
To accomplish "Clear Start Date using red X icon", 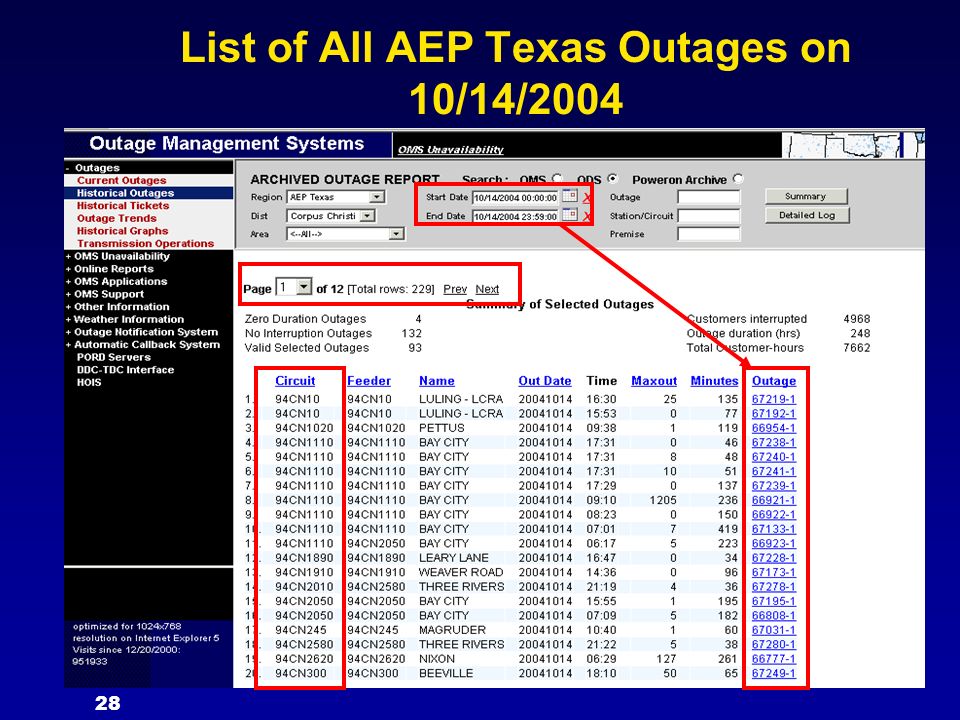I will coord(587,198).
